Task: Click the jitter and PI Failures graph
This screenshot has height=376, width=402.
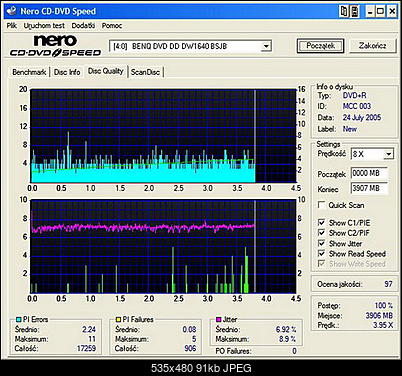Action: [163, 246]
